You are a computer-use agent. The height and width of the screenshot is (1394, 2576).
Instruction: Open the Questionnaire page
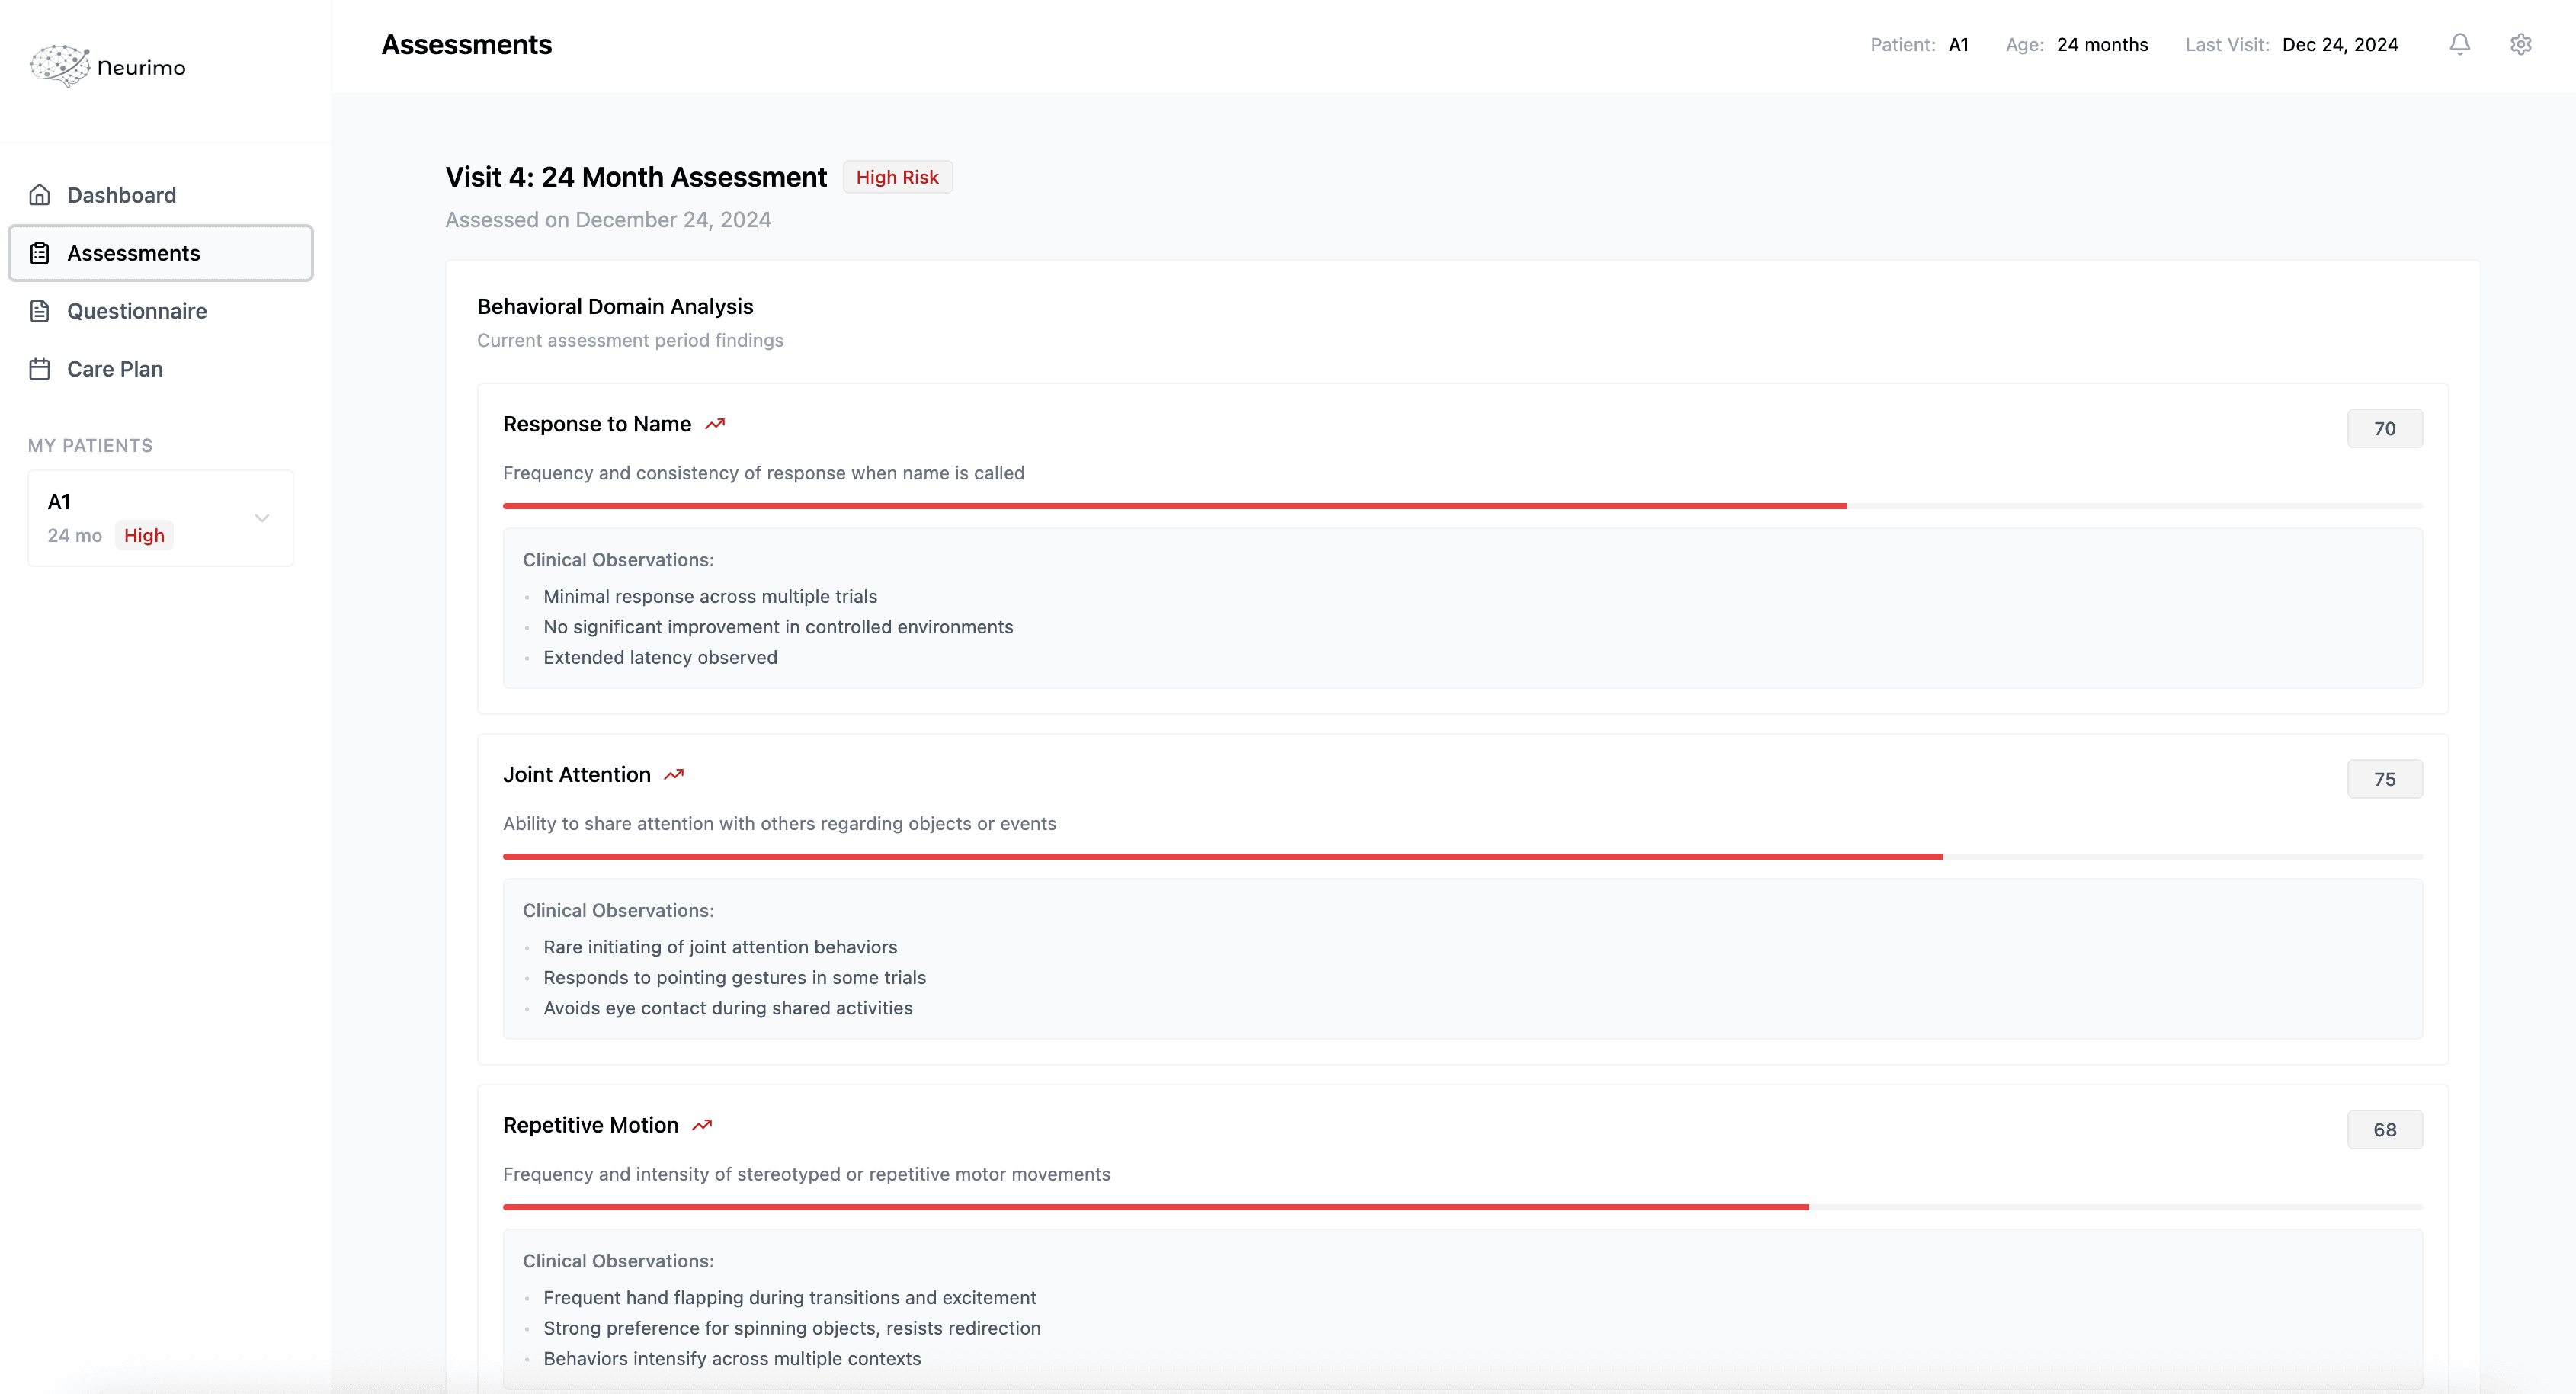[137, 311]
